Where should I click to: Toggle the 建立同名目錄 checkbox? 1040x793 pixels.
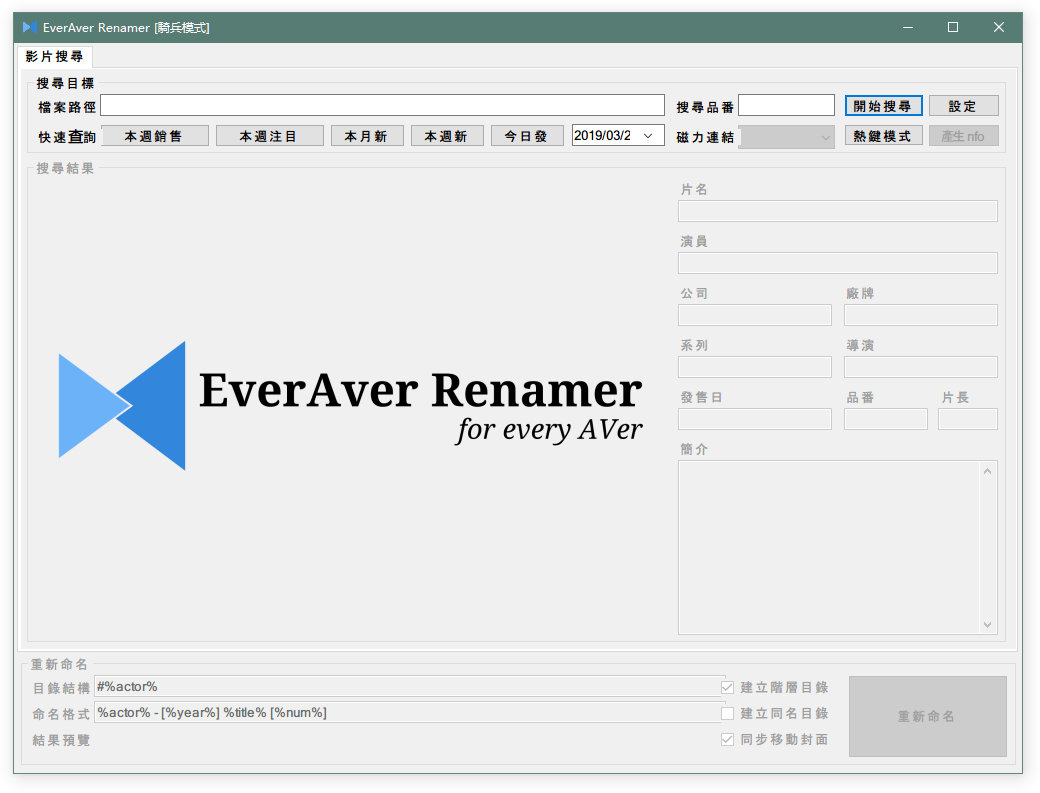[x=728, y=713]
